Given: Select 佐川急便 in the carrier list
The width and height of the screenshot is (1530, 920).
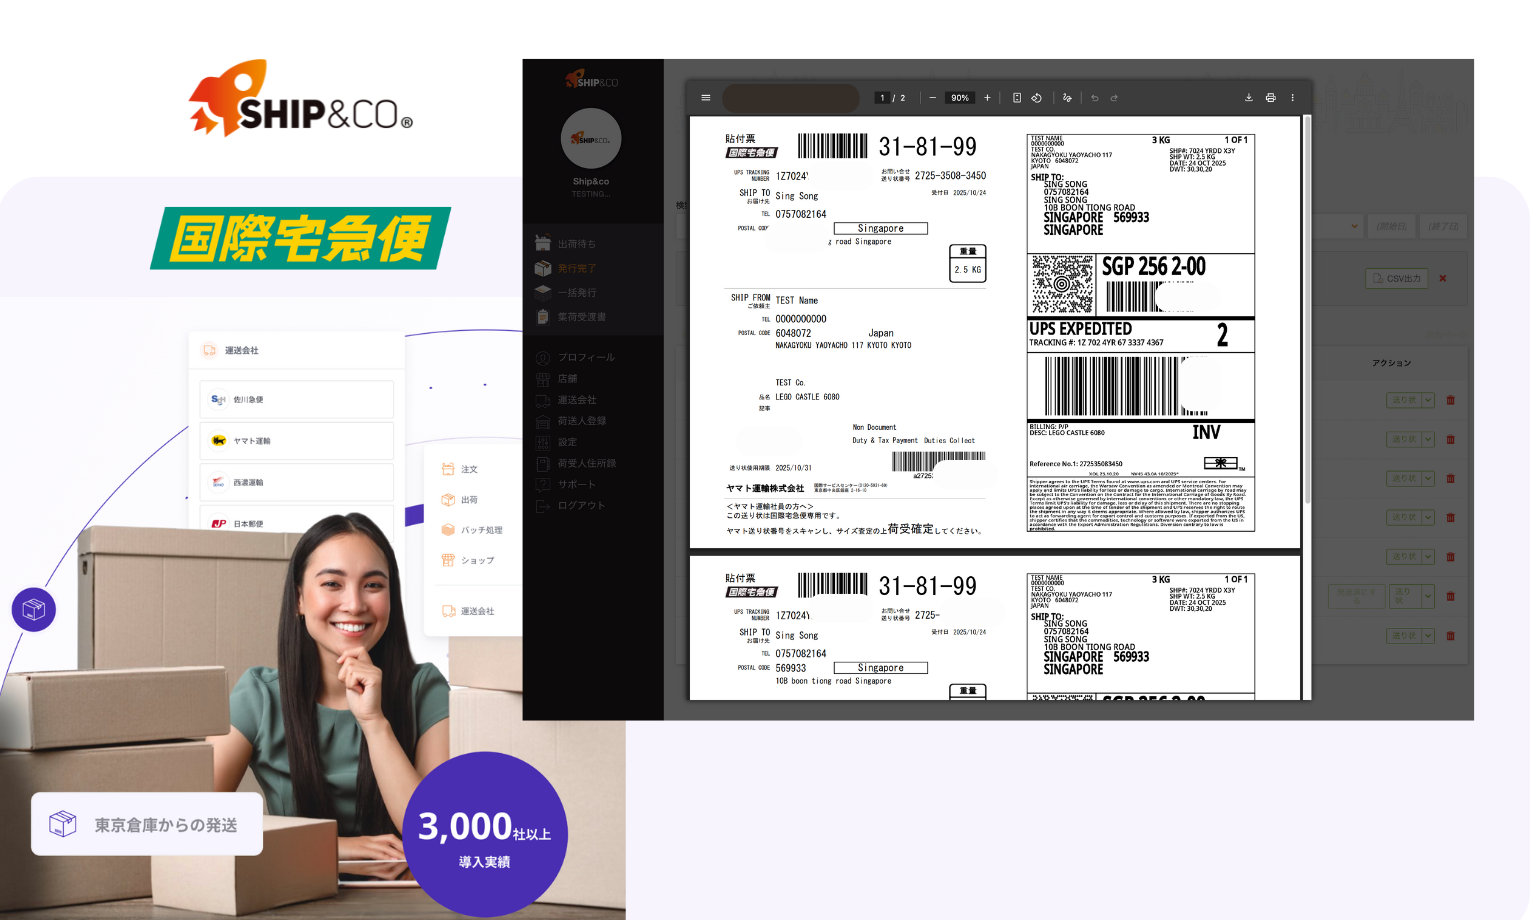Looking at the screenshot, I should [x=297, y=399].
